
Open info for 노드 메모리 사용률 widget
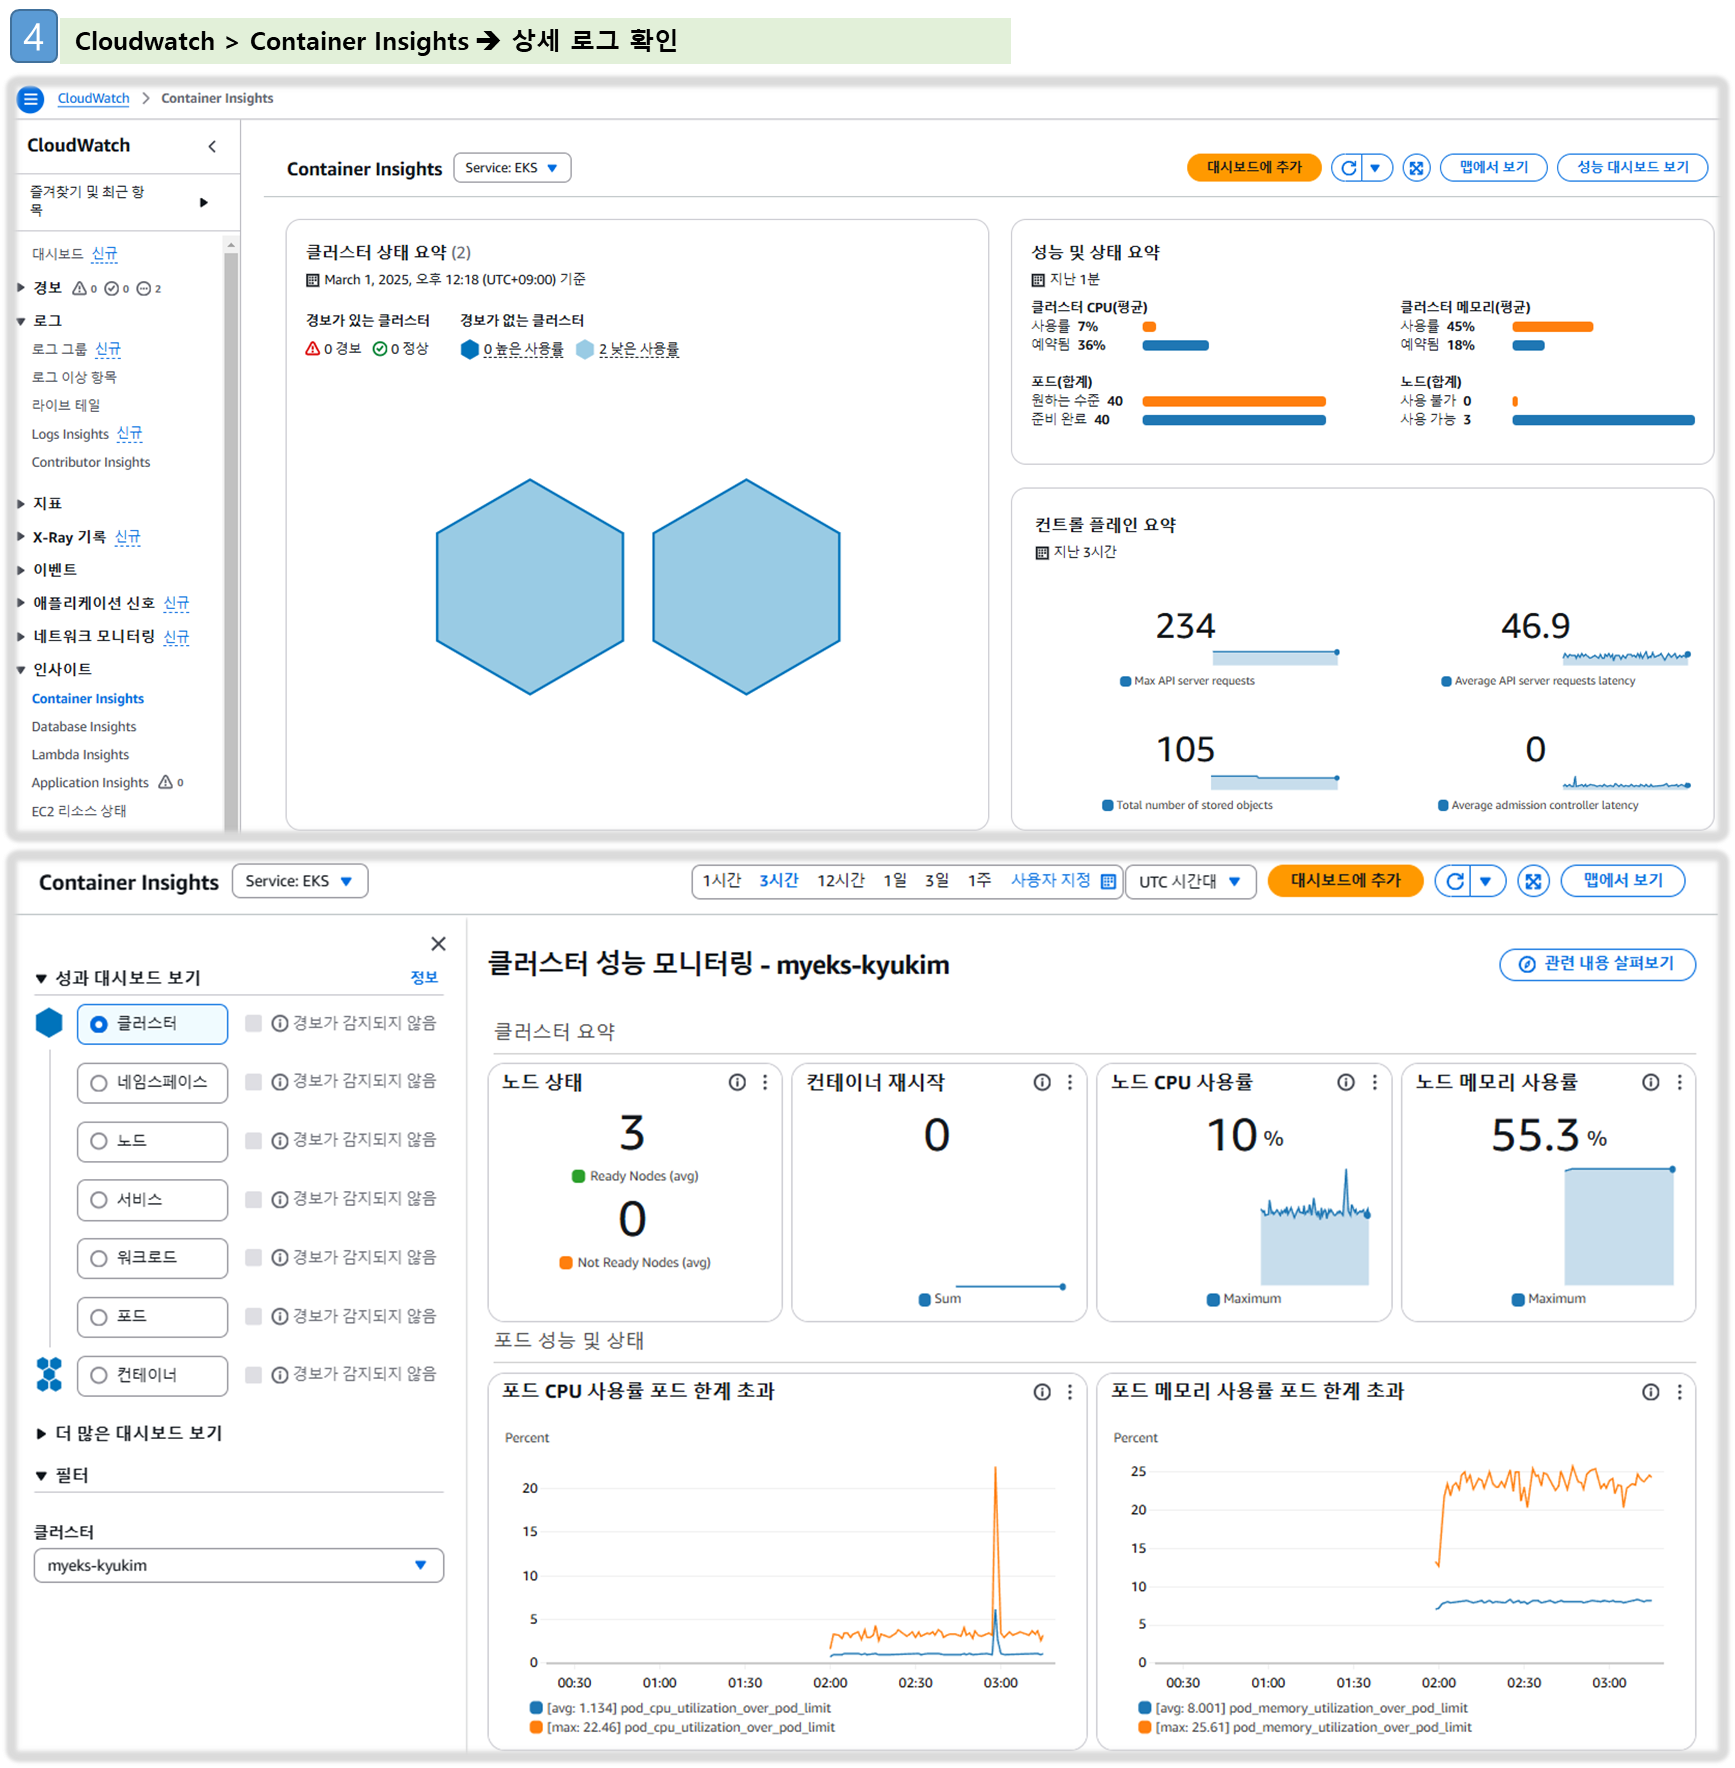[x=1651, y=1082]
